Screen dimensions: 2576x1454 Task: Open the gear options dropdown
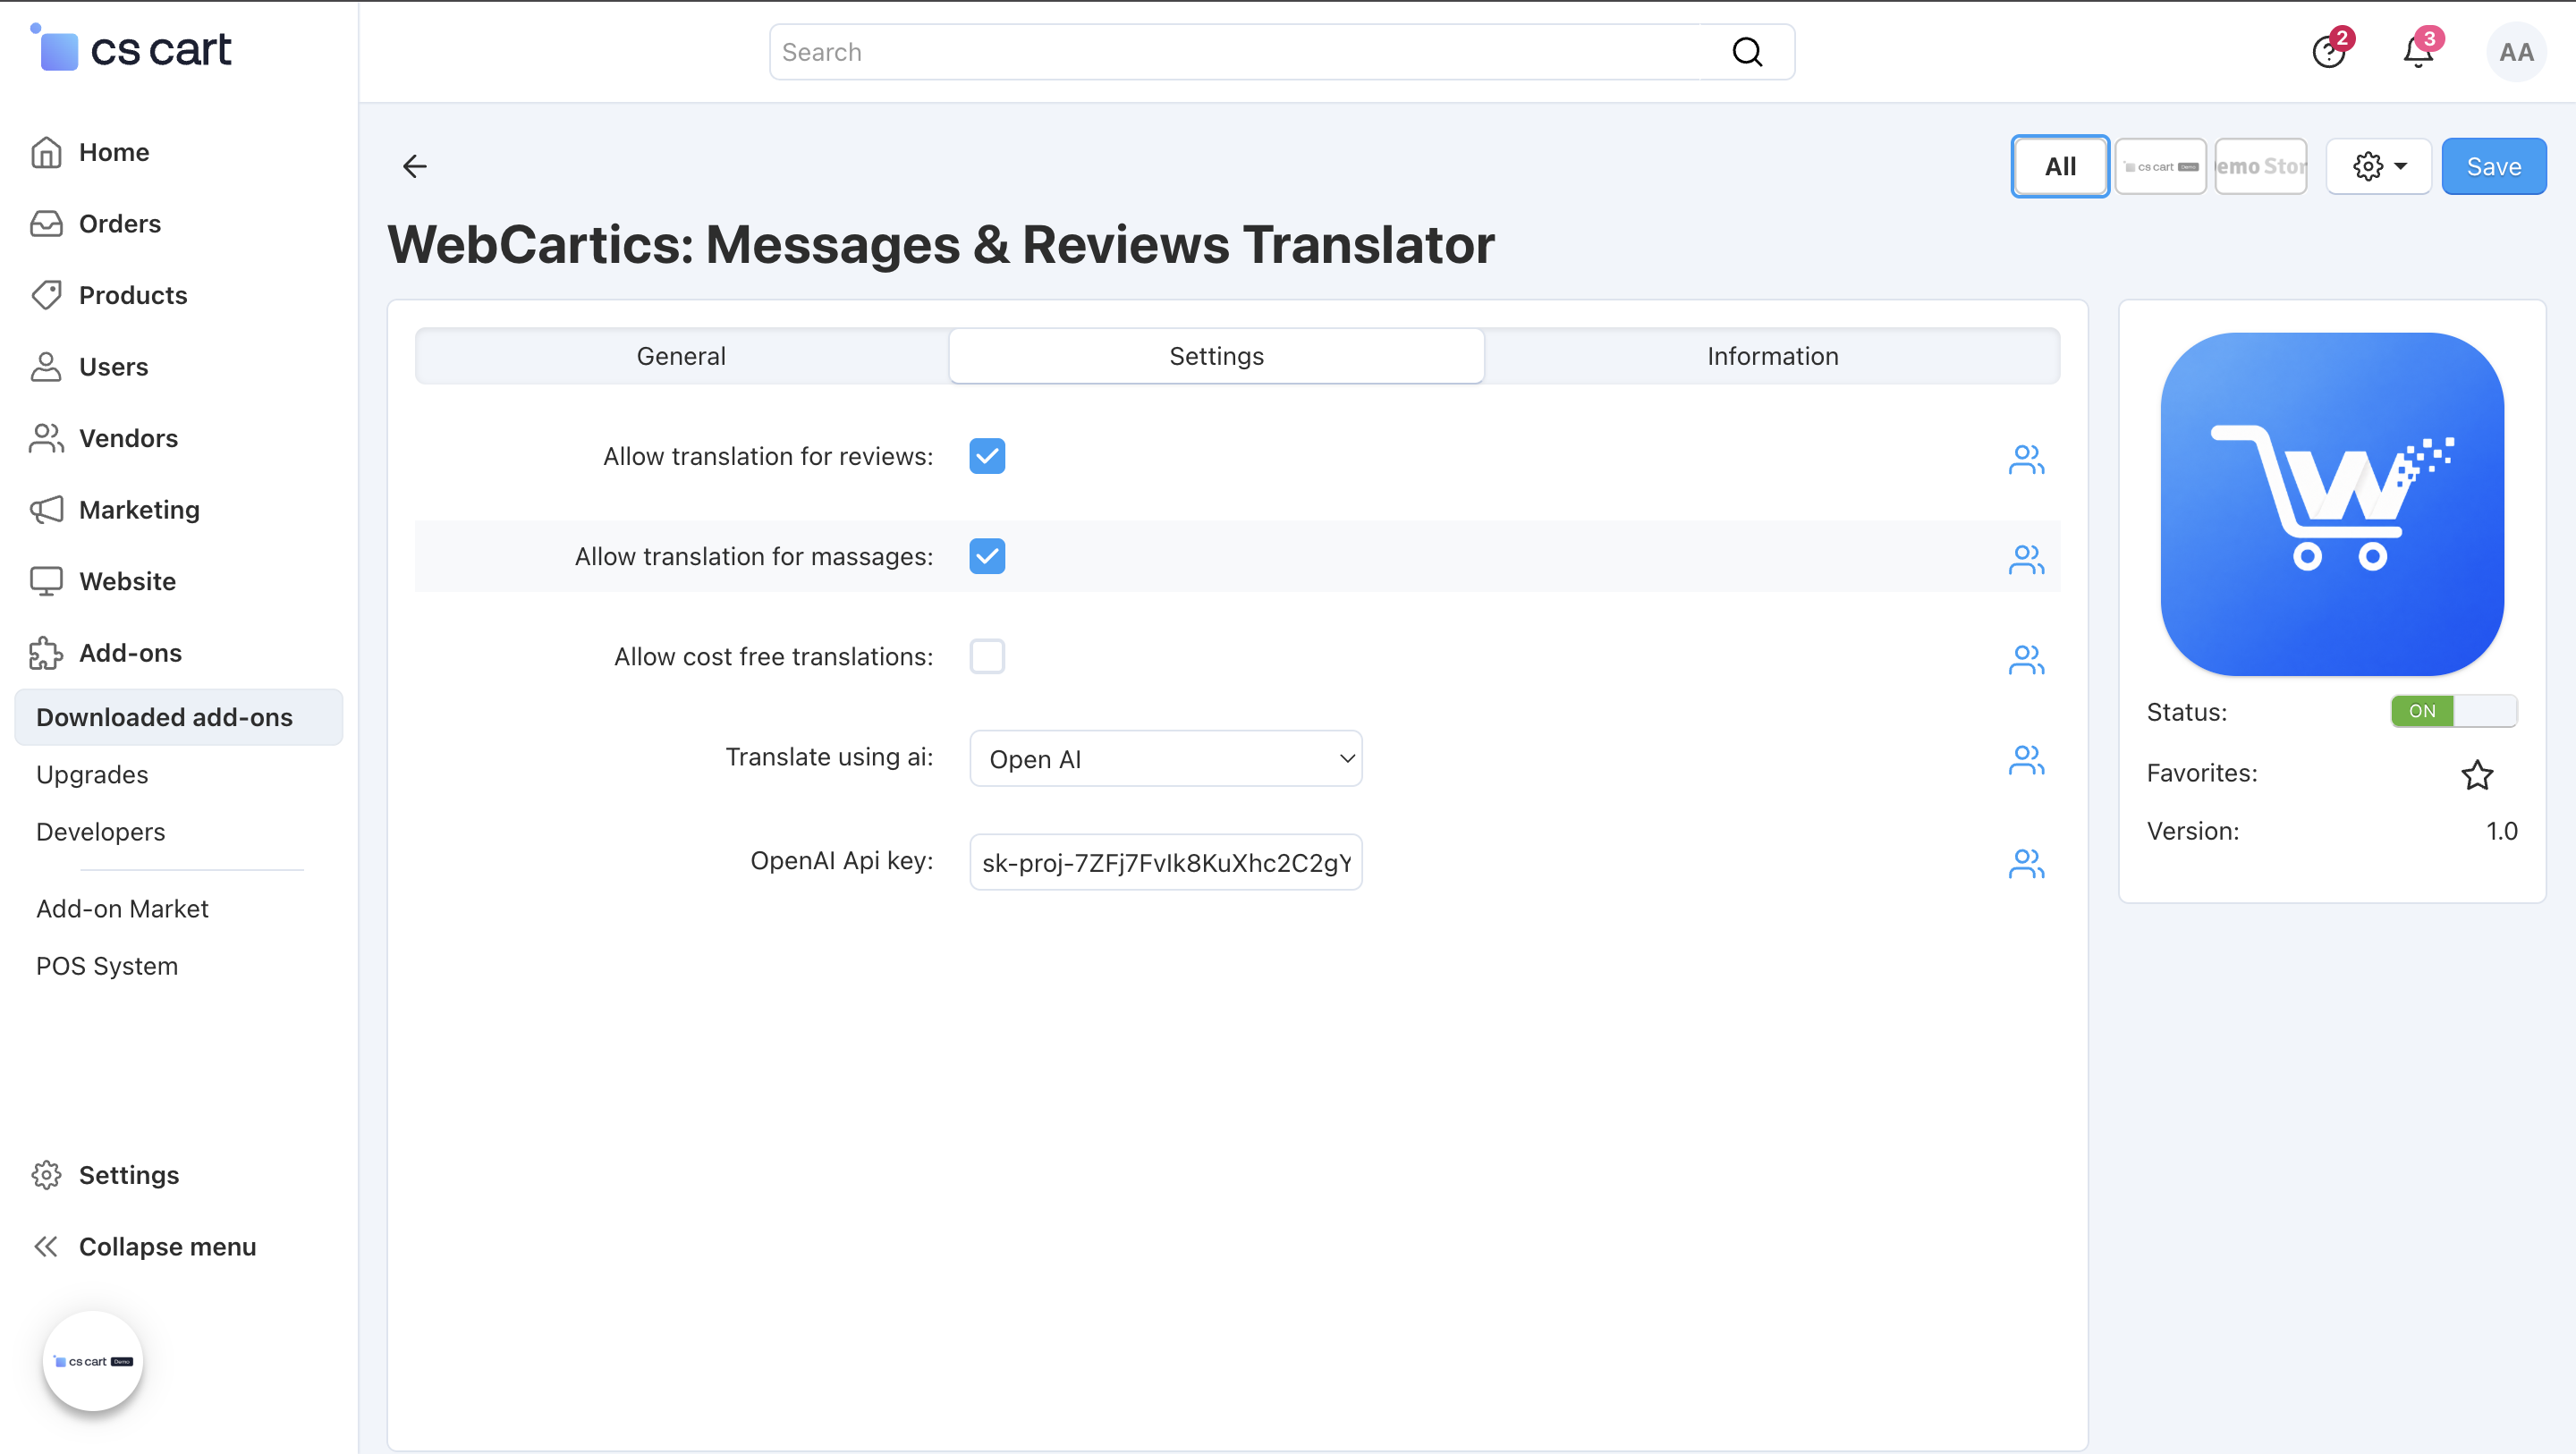click(x=2378, y=166)
